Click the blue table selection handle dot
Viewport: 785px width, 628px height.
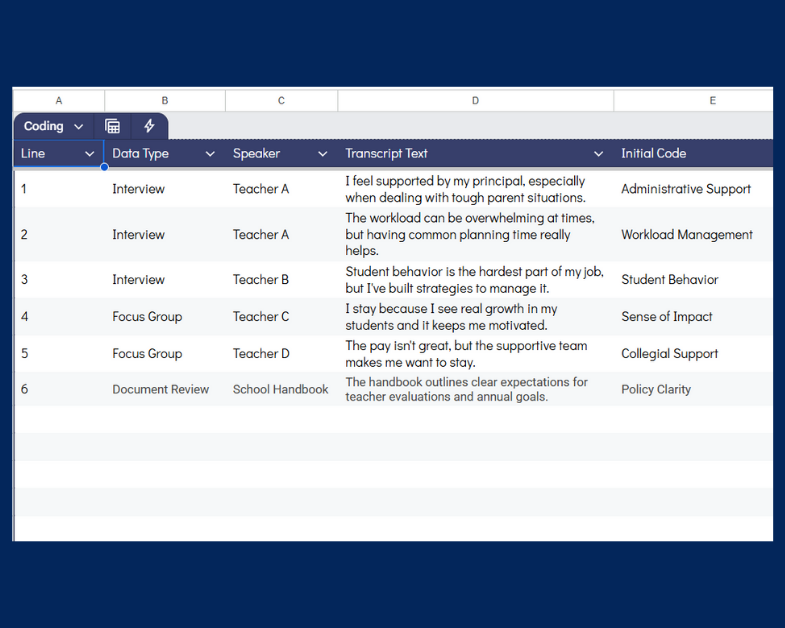(x=104, y=167)
